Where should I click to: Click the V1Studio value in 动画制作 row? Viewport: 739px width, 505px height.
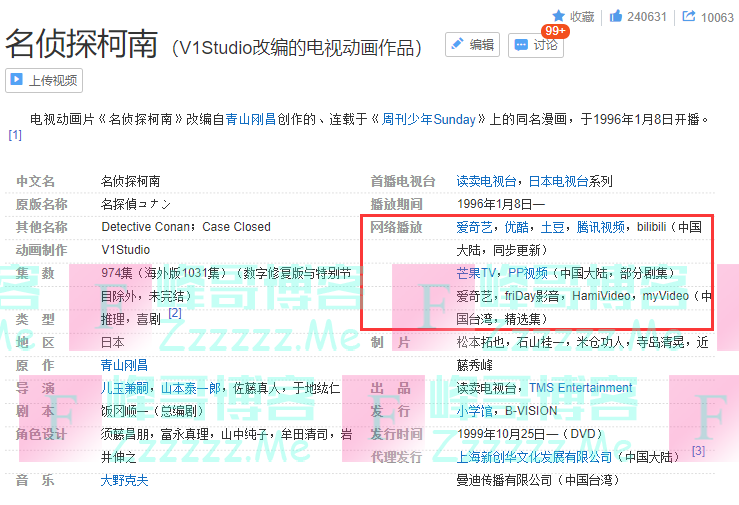click(125, 250)
